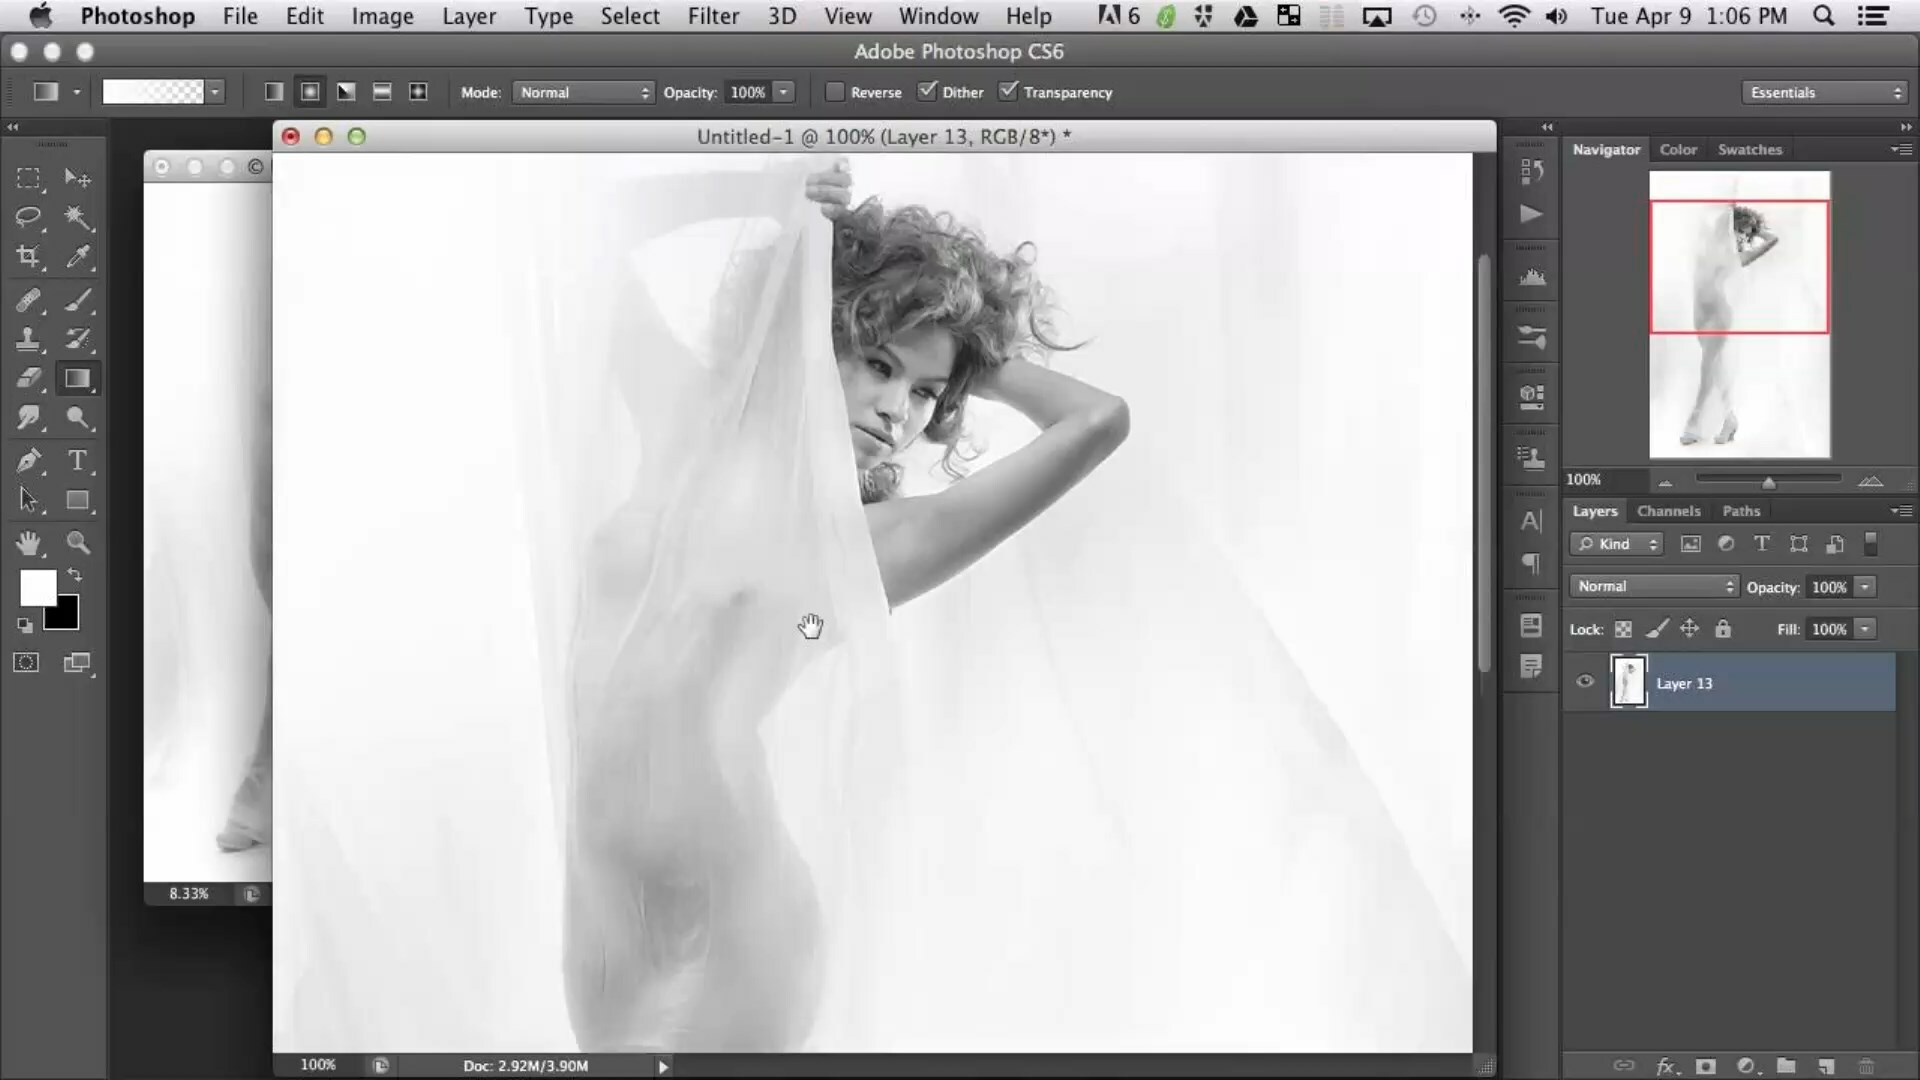
Task: Select the Dodge tool
Action: pyautogui.click(x=77, y=417)
